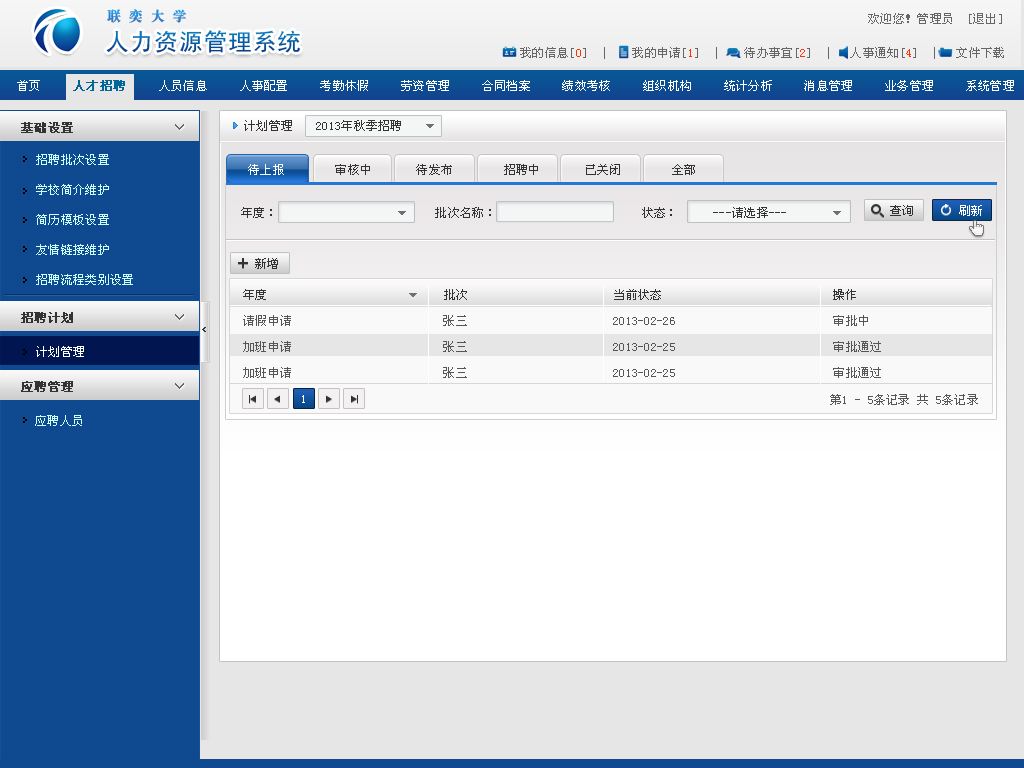
Task: Collapse the 招聘计划 section
Action: point(179,317)
